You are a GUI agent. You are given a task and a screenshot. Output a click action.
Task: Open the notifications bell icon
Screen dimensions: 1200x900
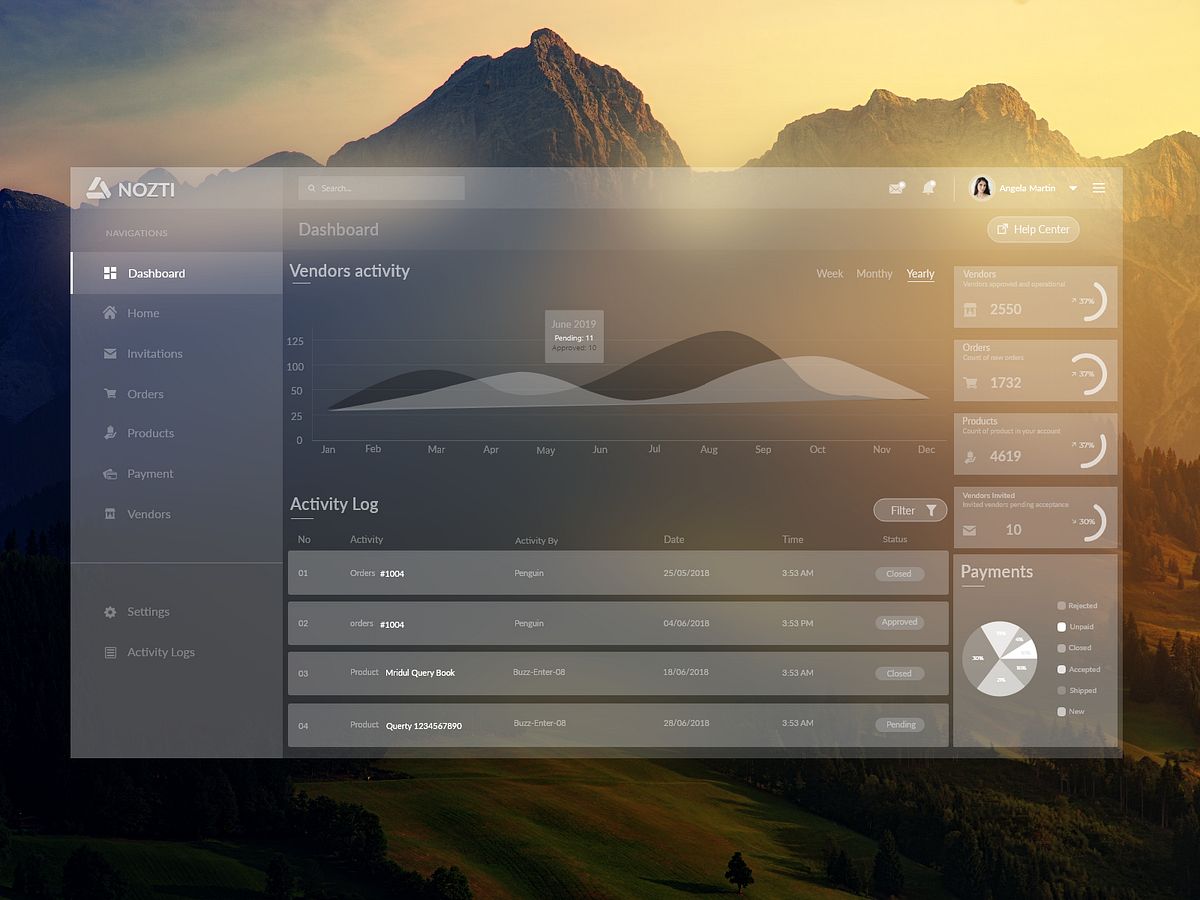(928, 188)
